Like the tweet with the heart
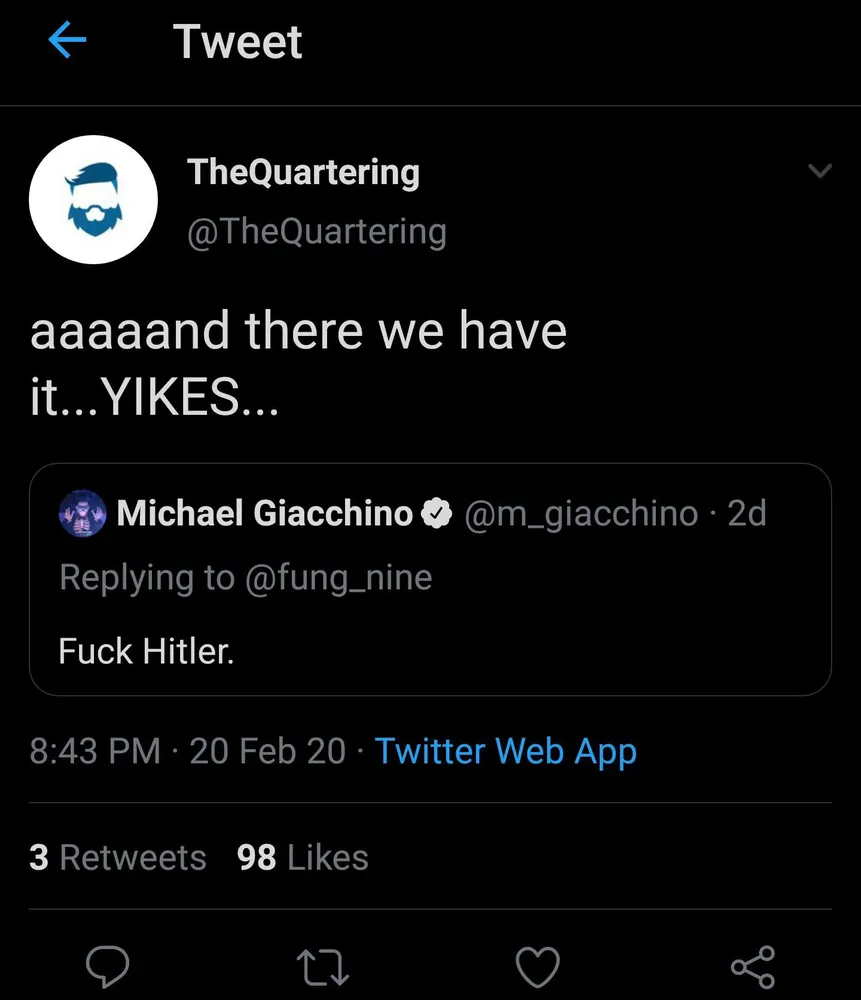This screenshot has height=1000, width=861. [537, 965]
